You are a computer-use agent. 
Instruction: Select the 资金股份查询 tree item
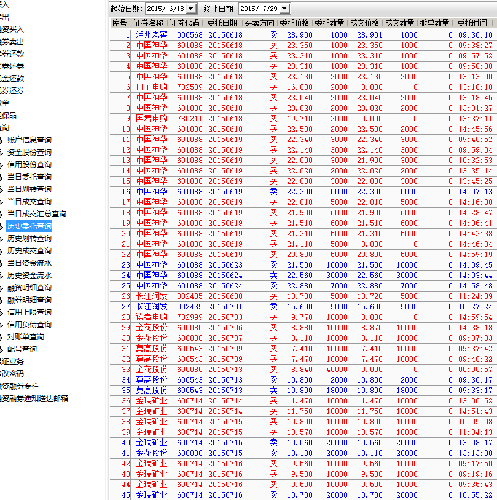pos(29,152)
